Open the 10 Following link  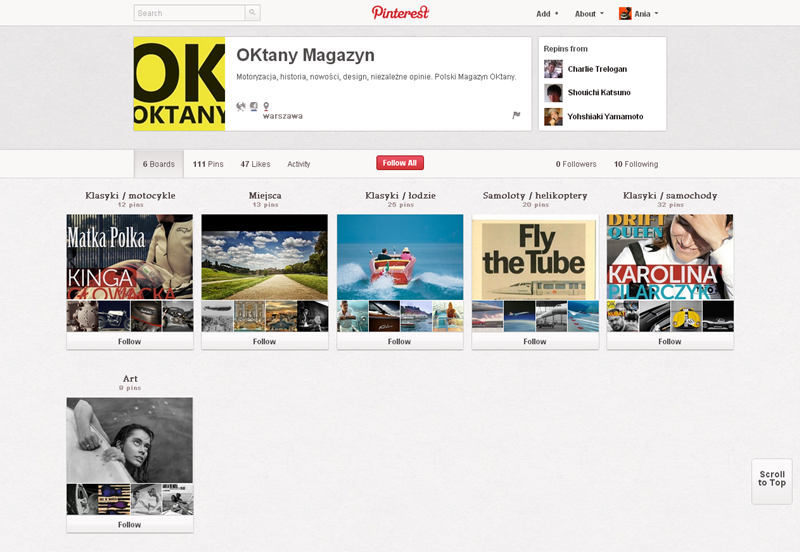click(636, 164)
